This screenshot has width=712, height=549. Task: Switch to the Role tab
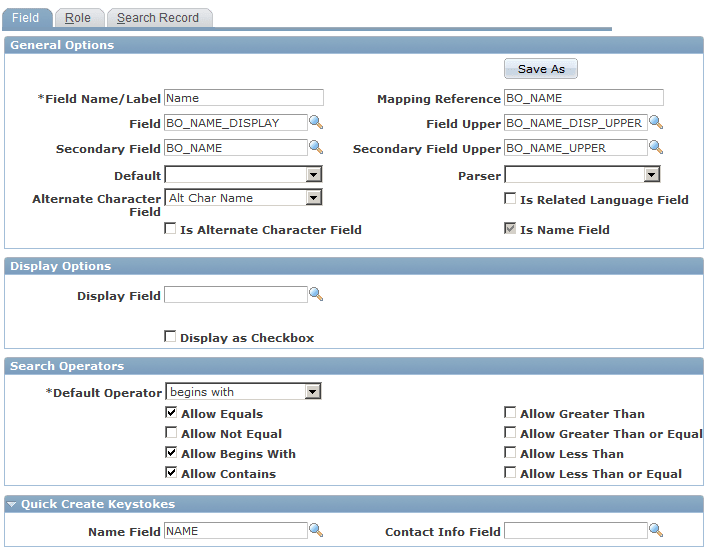pos(78,18)
